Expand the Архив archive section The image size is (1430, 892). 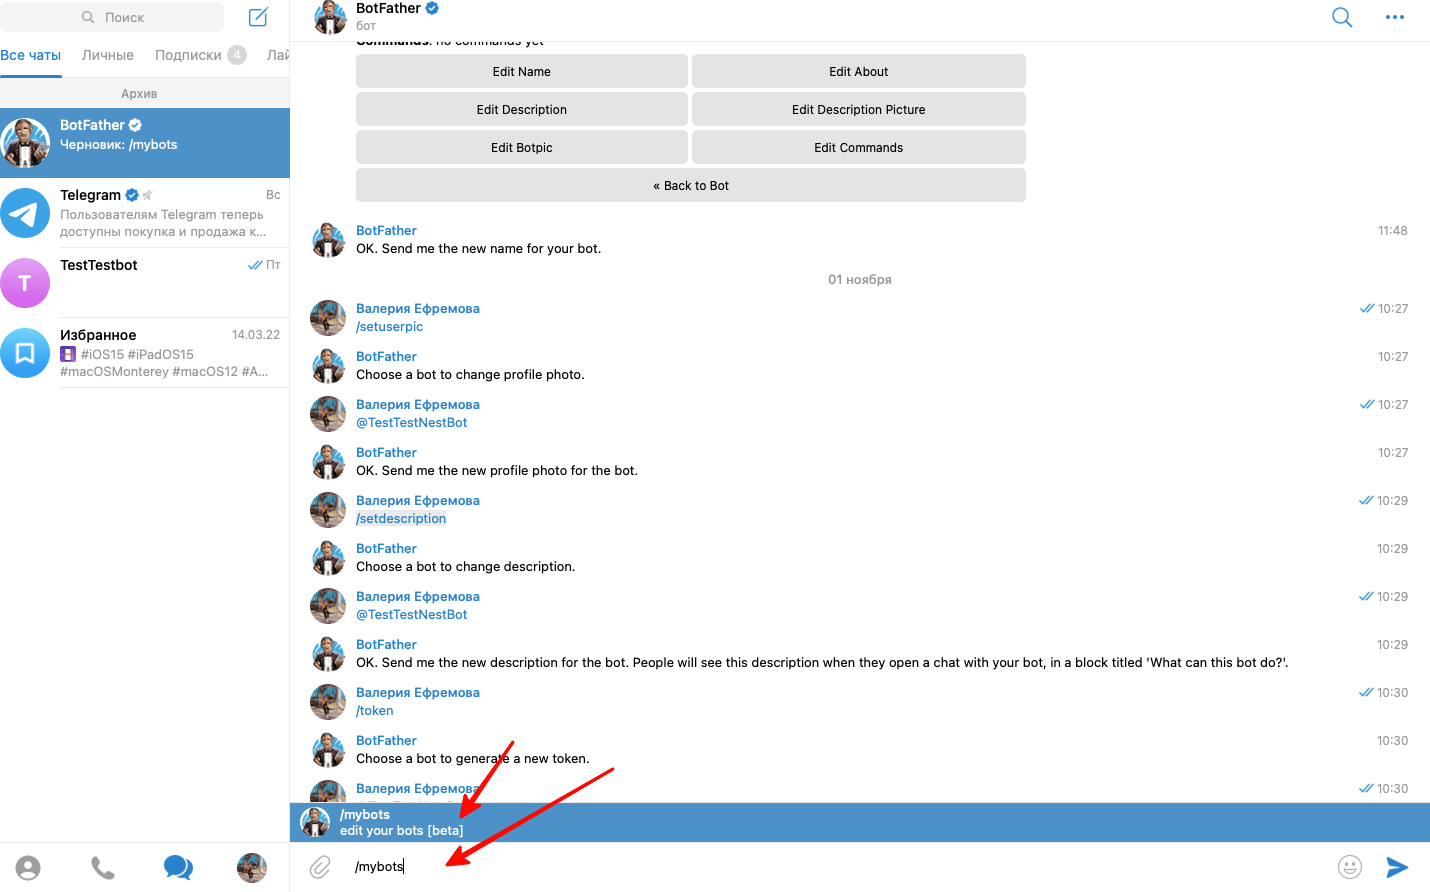(x=139, y=93)
